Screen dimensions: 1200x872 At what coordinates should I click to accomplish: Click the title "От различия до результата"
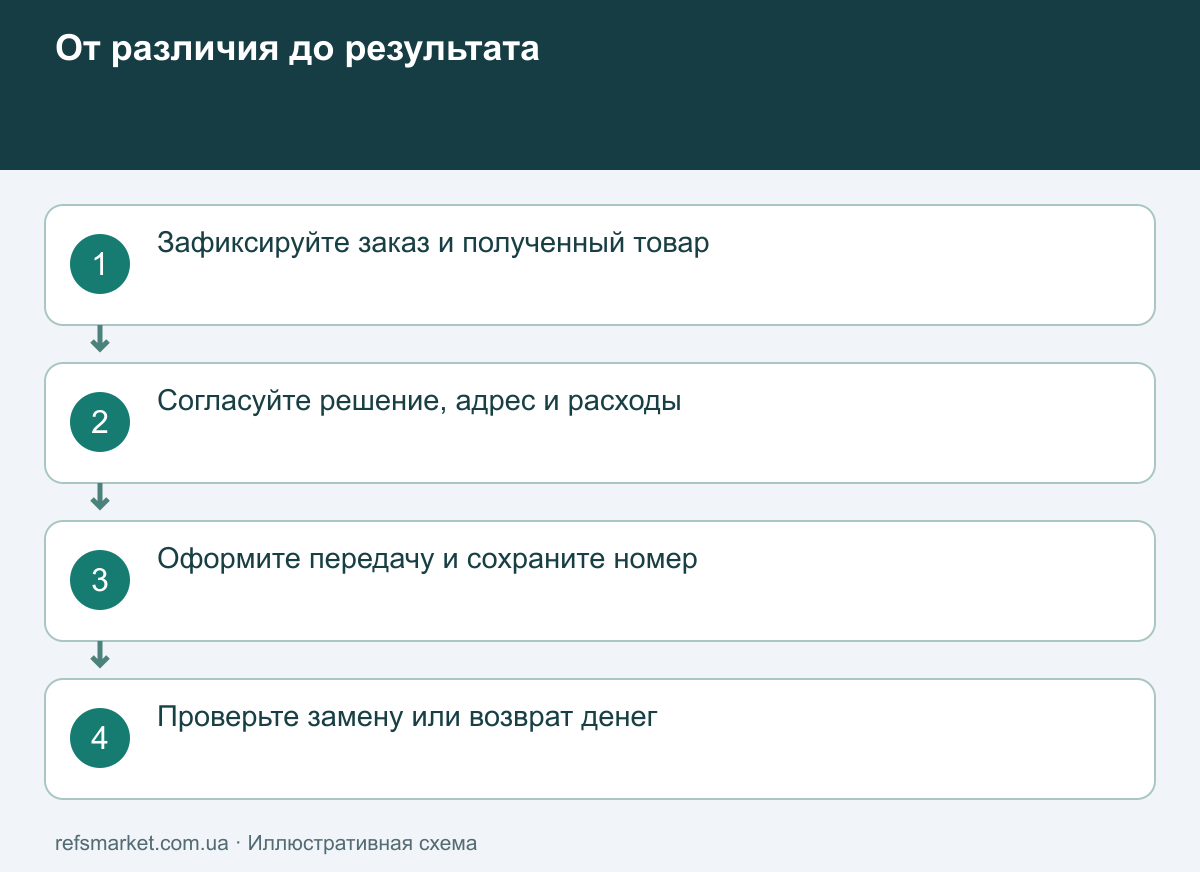297,49
